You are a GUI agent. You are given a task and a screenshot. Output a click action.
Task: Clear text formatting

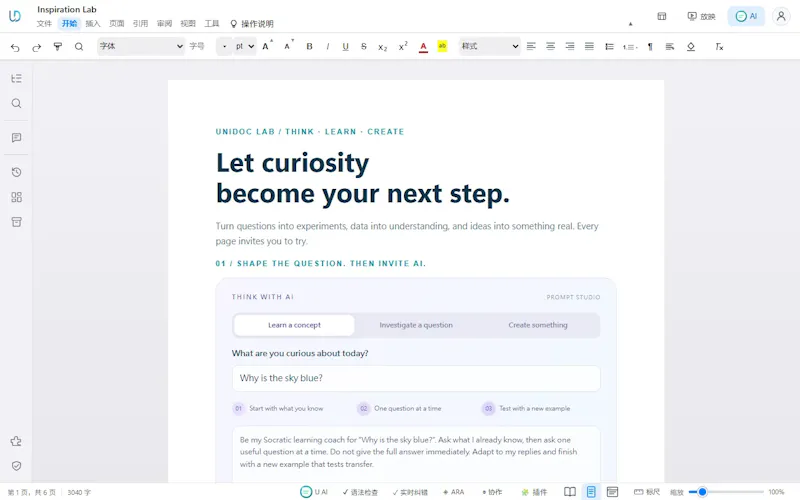719,46
